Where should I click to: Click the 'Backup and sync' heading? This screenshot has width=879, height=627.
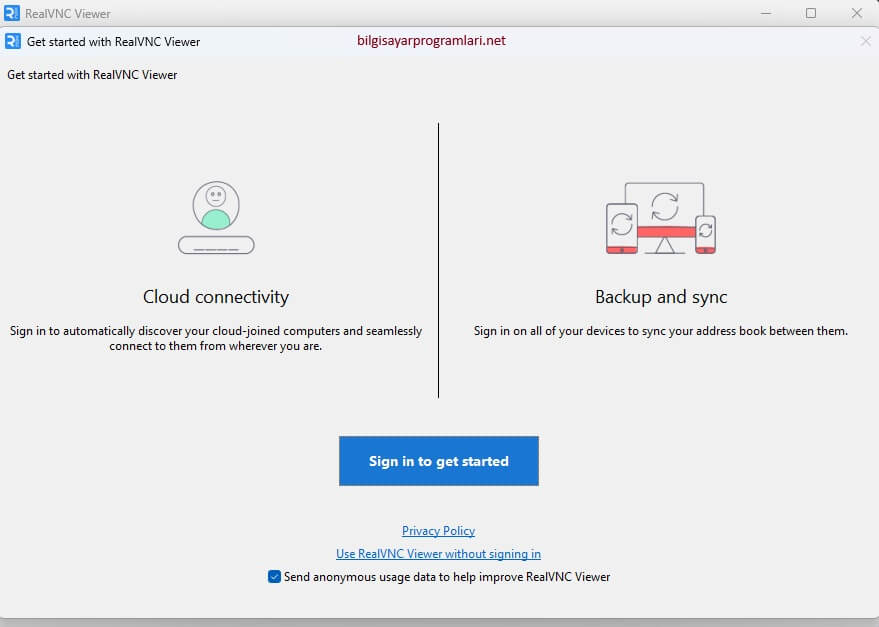pyautogui.click(x=661, y=297)
